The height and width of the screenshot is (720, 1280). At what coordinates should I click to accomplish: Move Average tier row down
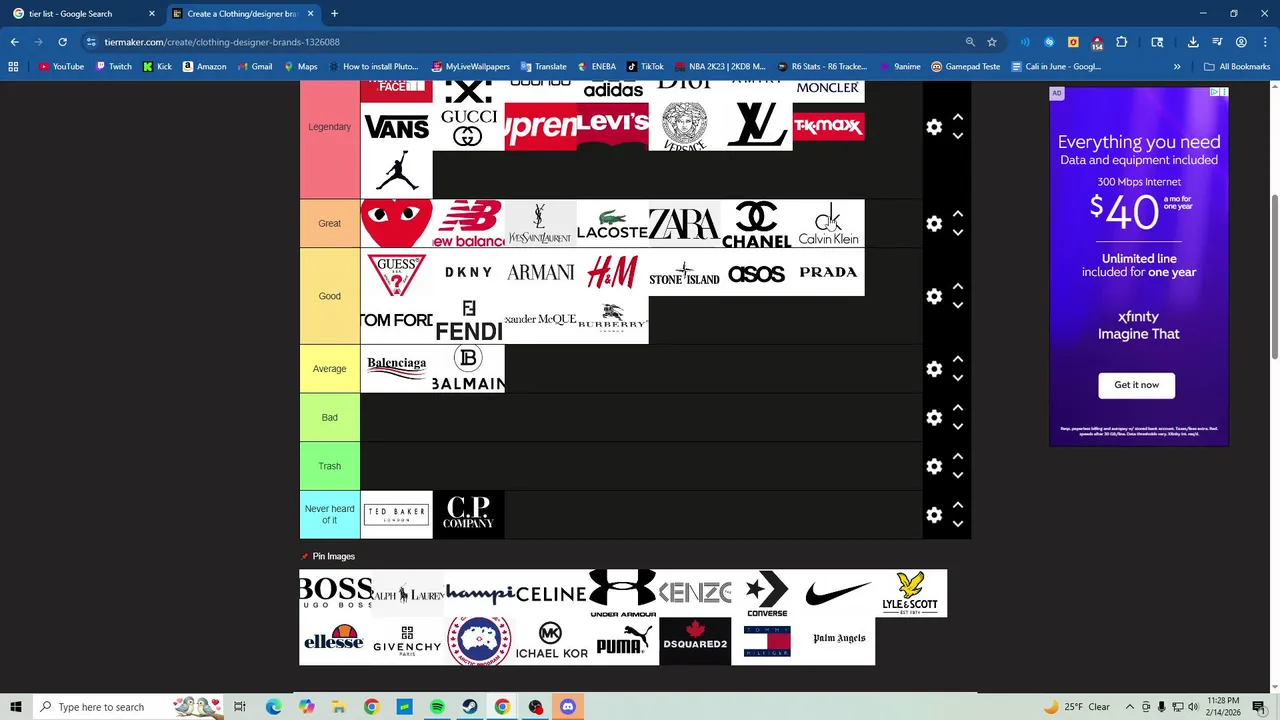coord(958,378)
